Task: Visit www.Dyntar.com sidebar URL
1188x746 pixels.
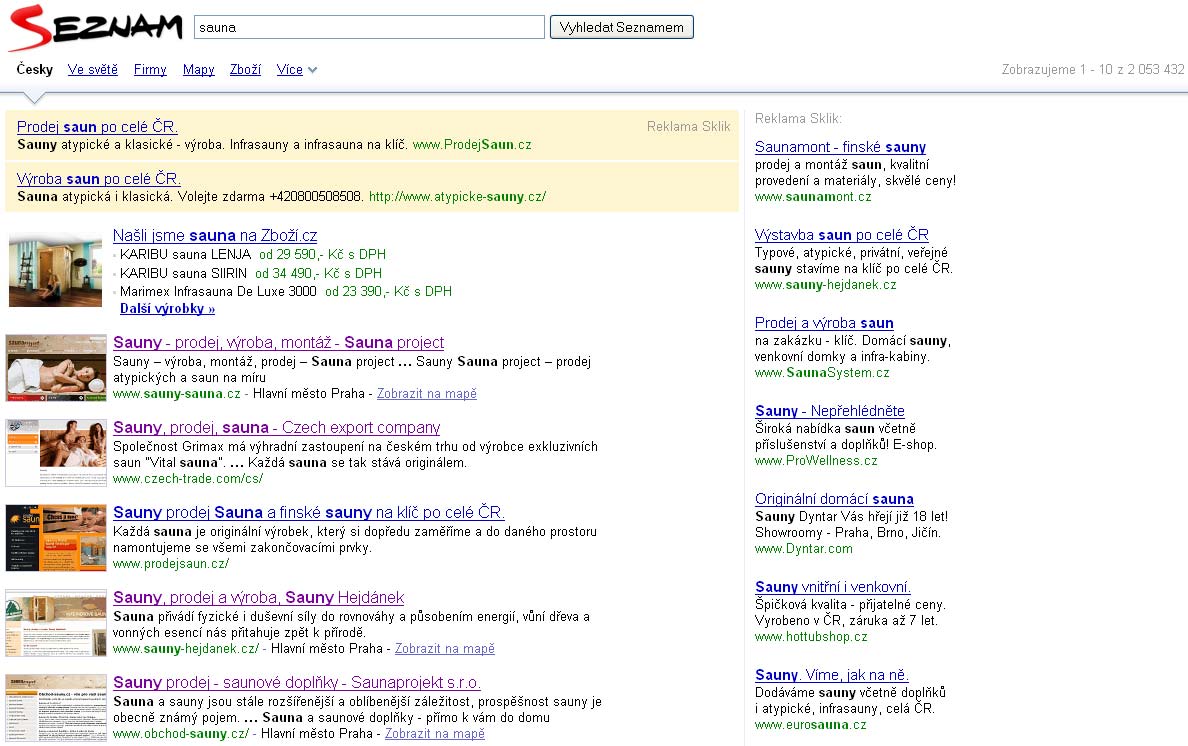Action: [x=804, y=549]
